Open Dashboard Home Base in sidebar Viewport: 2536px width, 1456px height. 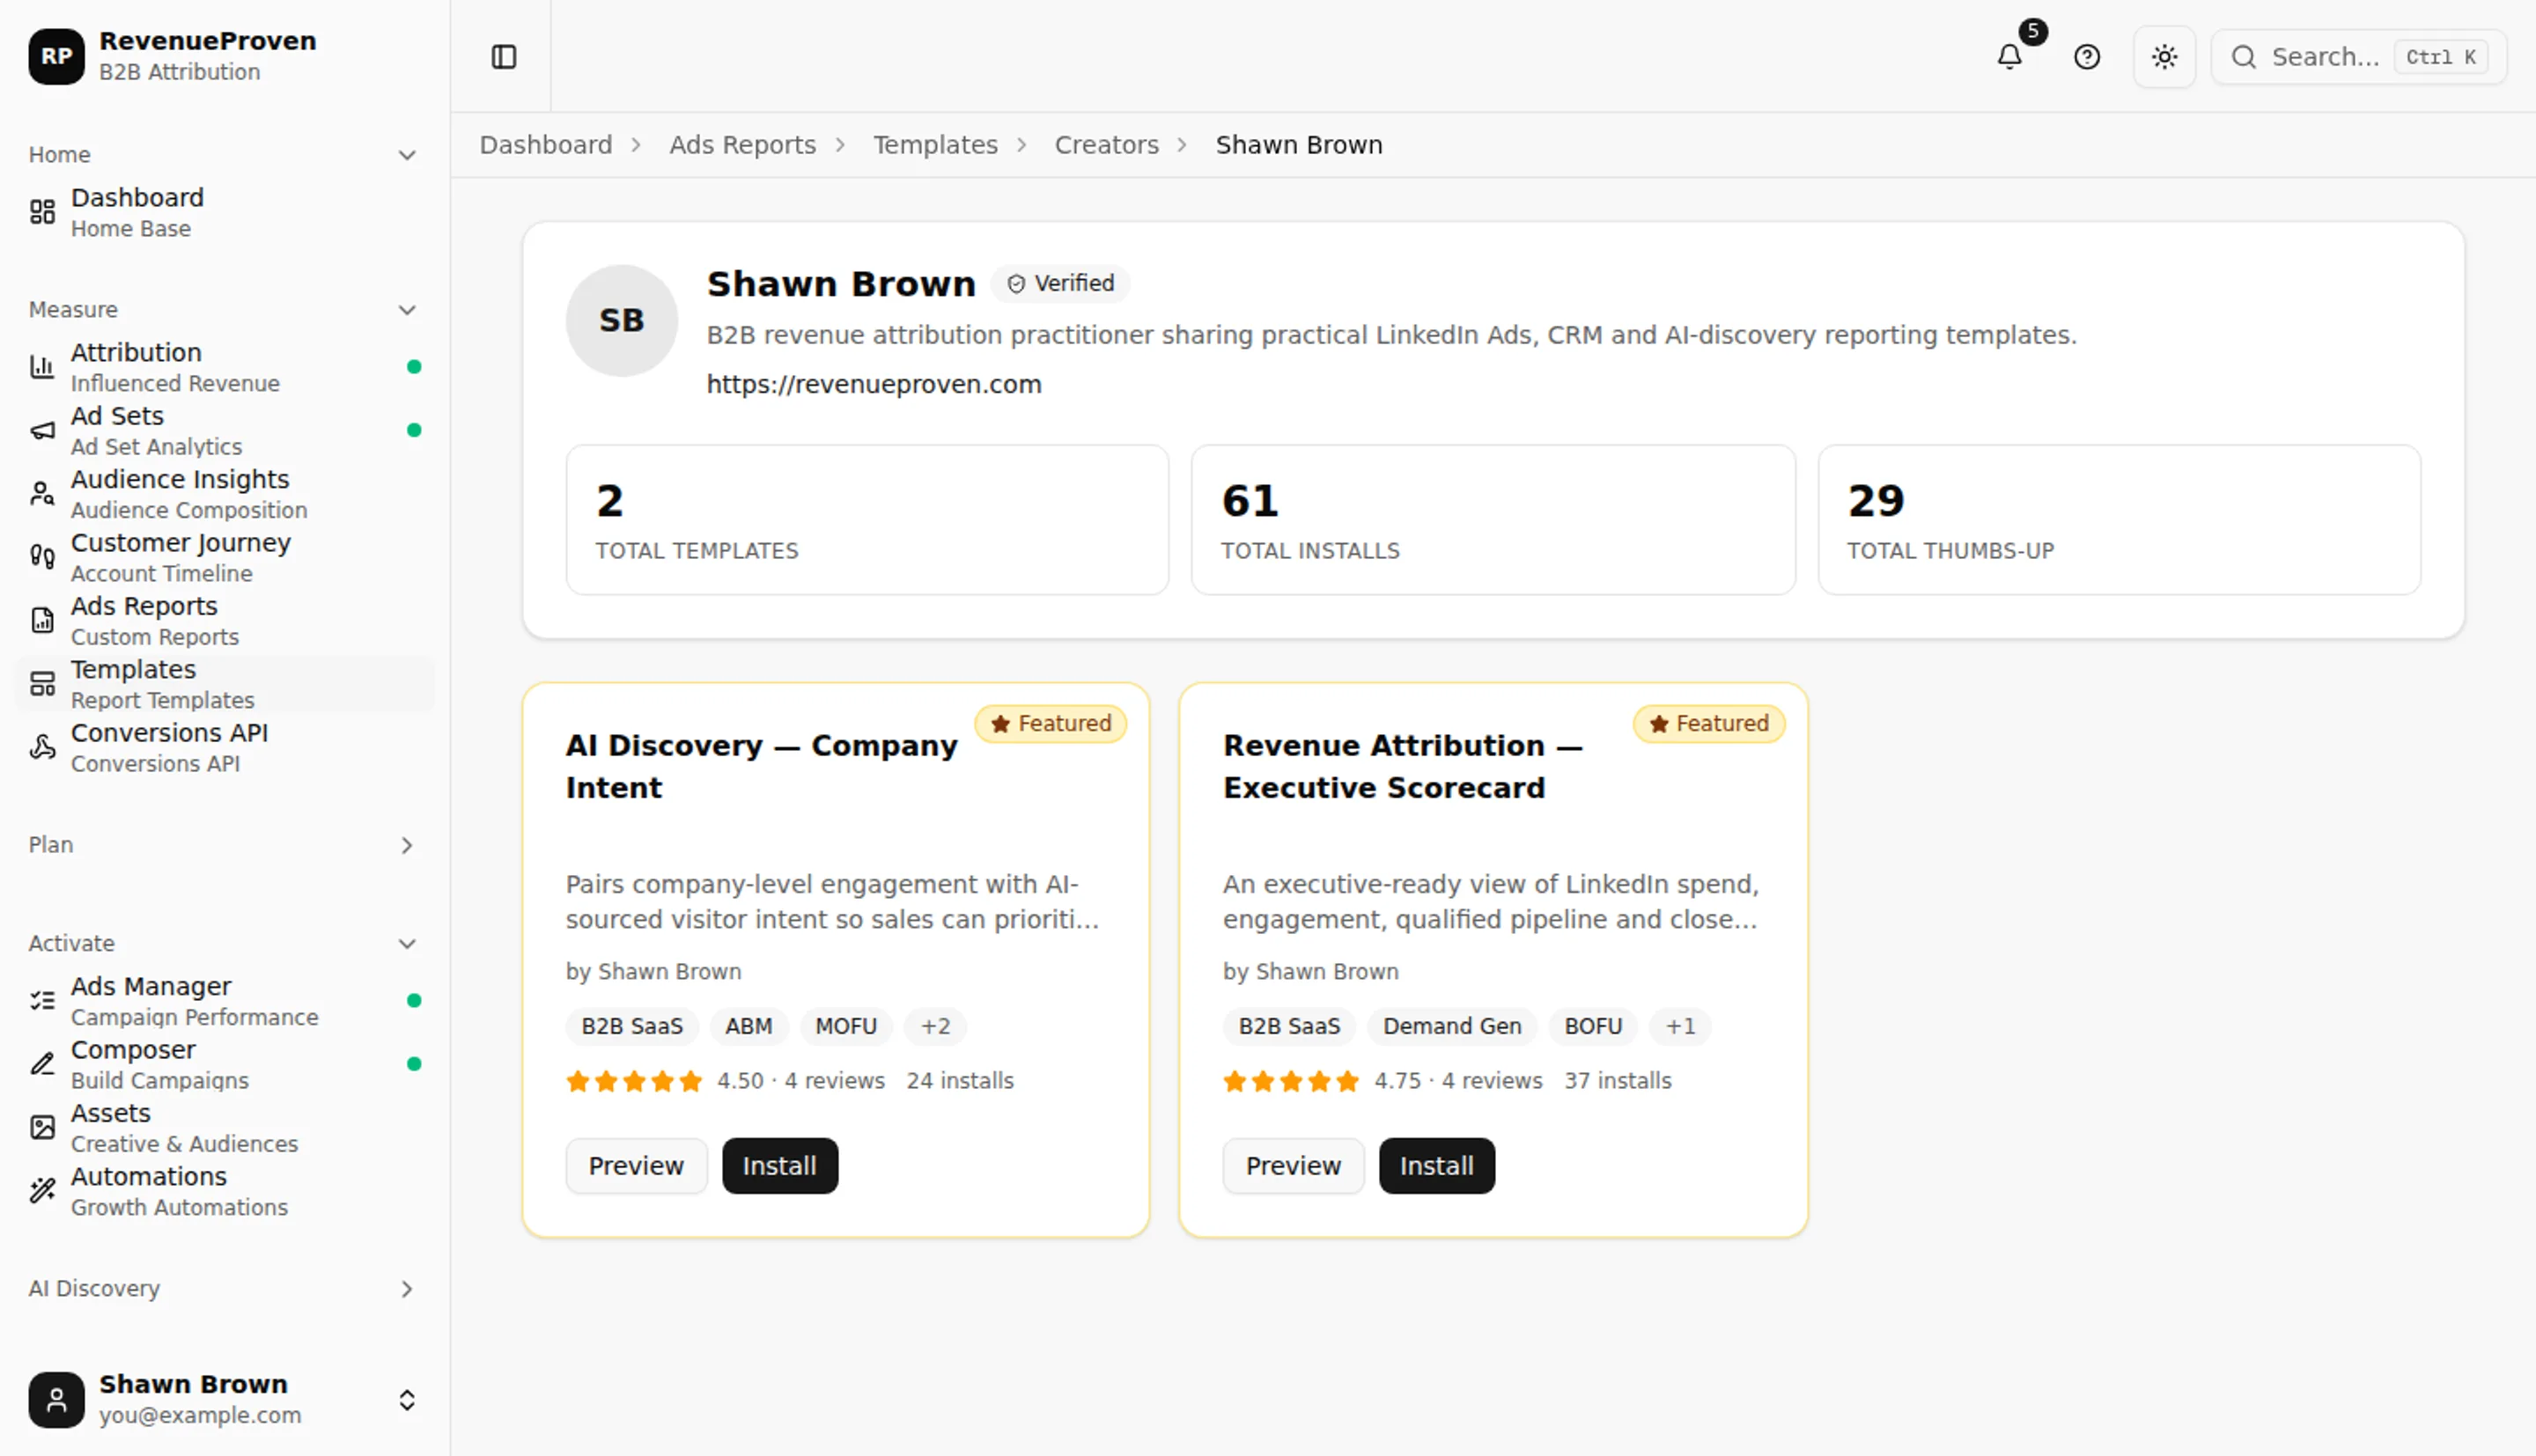click(x=224, y=212)
